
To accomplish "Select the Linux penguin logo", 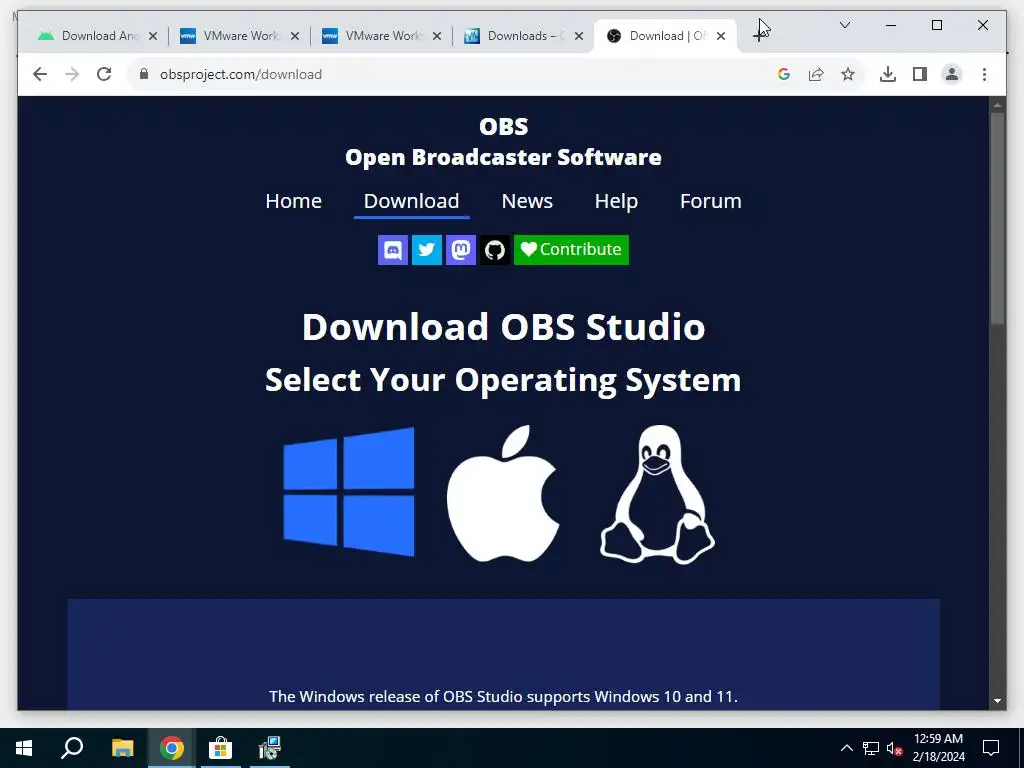I will point(657,494).
